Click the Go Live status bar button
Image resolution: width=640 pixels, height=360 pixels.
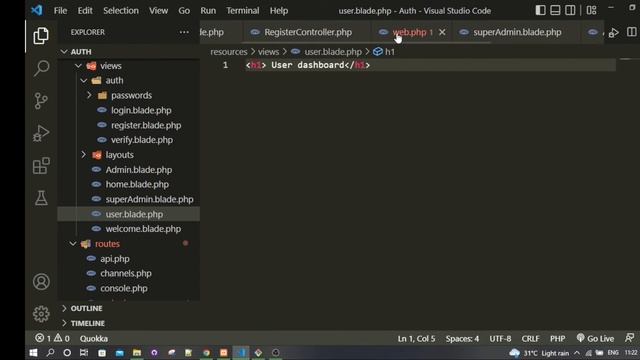tap(595, 338)
